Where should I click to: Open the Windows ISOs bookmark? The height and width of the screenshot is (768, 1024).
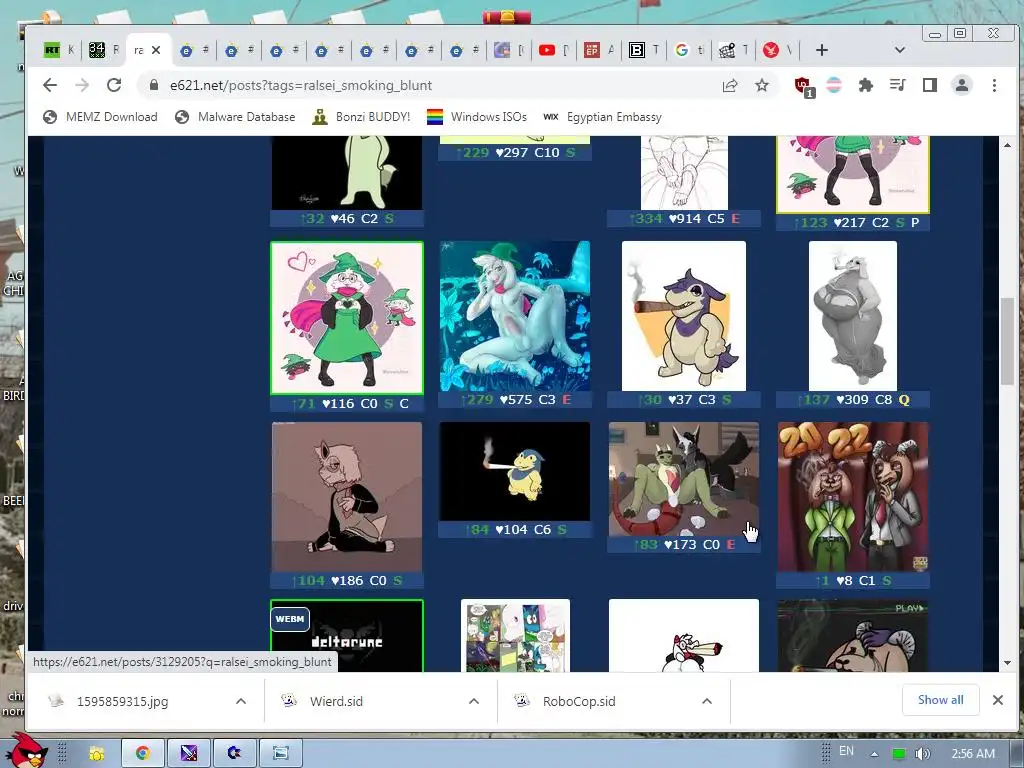click(477, 117)
